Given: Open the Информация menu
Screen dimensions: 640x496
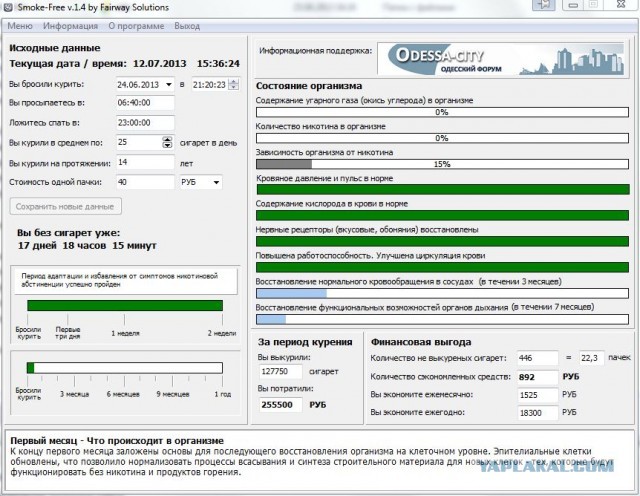Looking at the screenshot, I should [71, 26].
